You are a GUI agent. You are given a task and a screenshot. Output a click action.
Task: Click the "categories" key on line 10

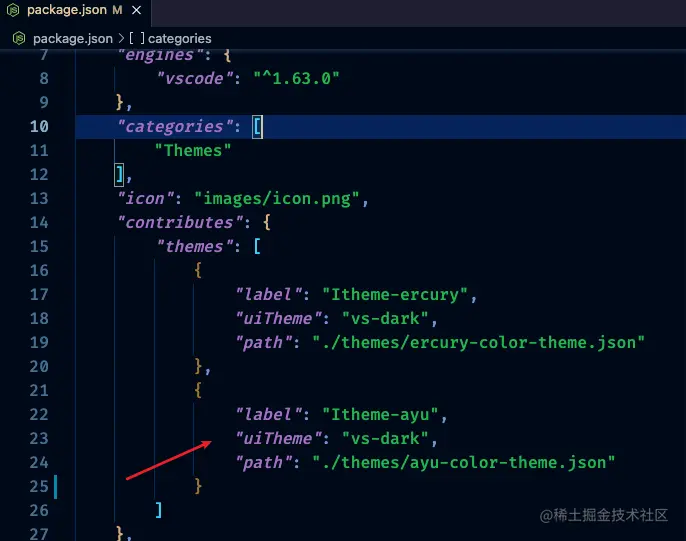(x=175, y=126)
